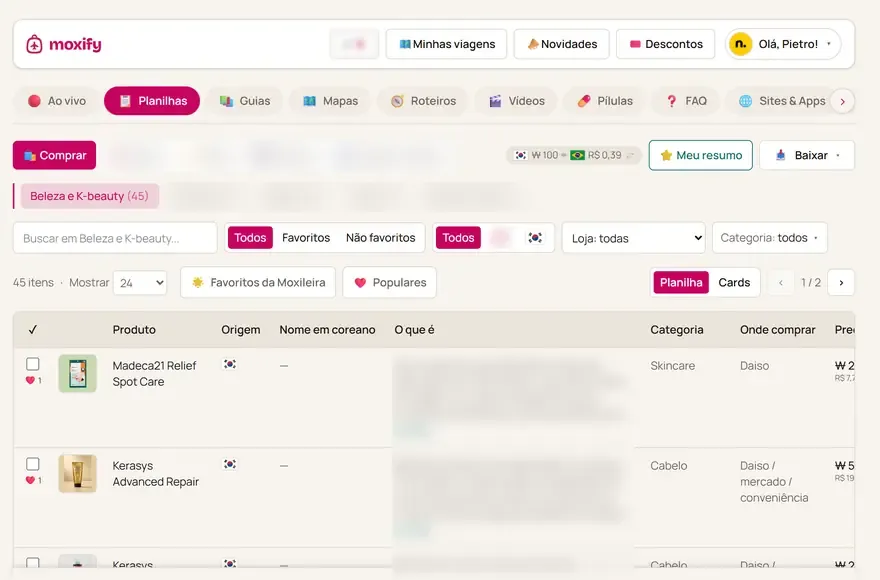Screen dimensions: 880x580
Task: Switch to Cards view
Action: tap(734, 282)
